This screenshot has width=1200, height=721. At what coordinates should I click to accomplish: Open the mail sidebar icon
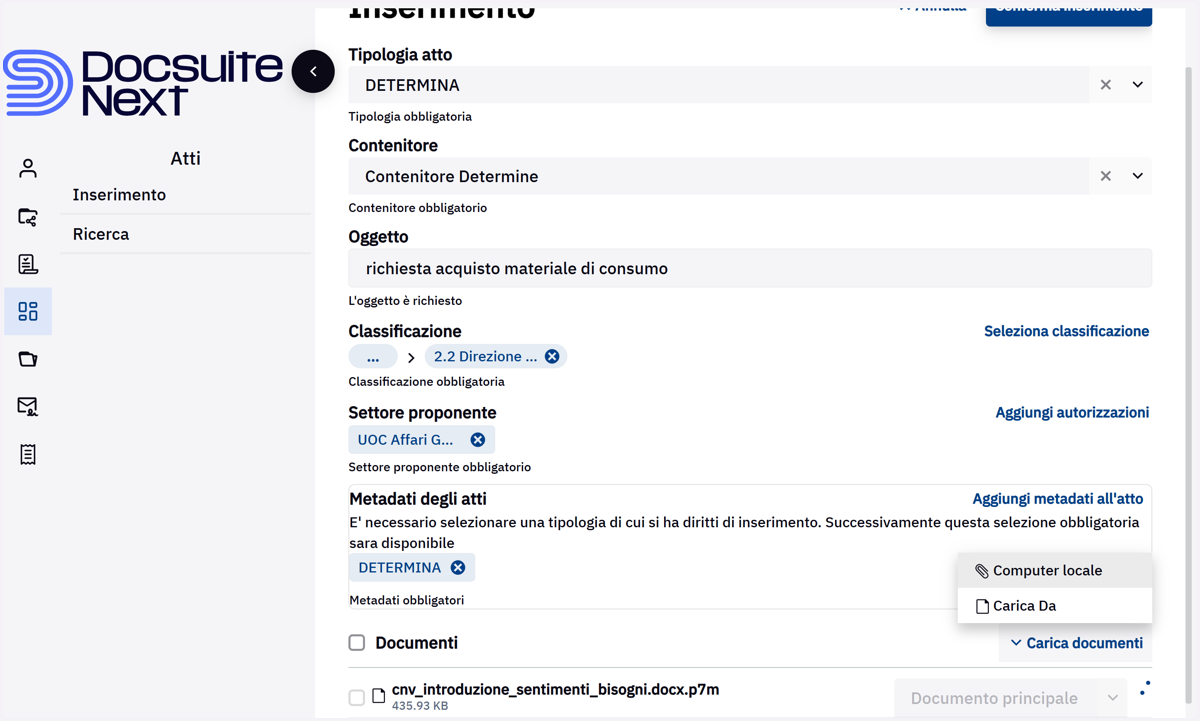click(x=28, y=406)
